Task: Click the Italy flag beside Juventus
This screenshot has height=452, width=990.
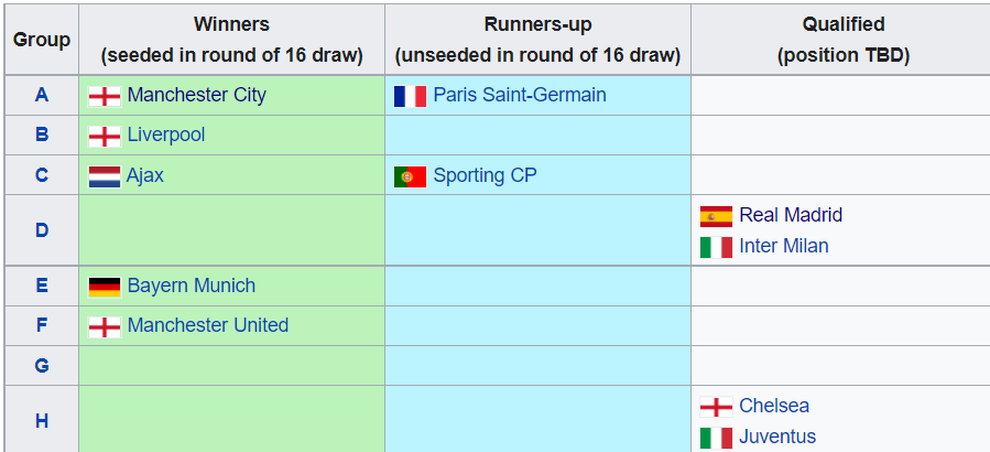Action: (x=716, y=438)
